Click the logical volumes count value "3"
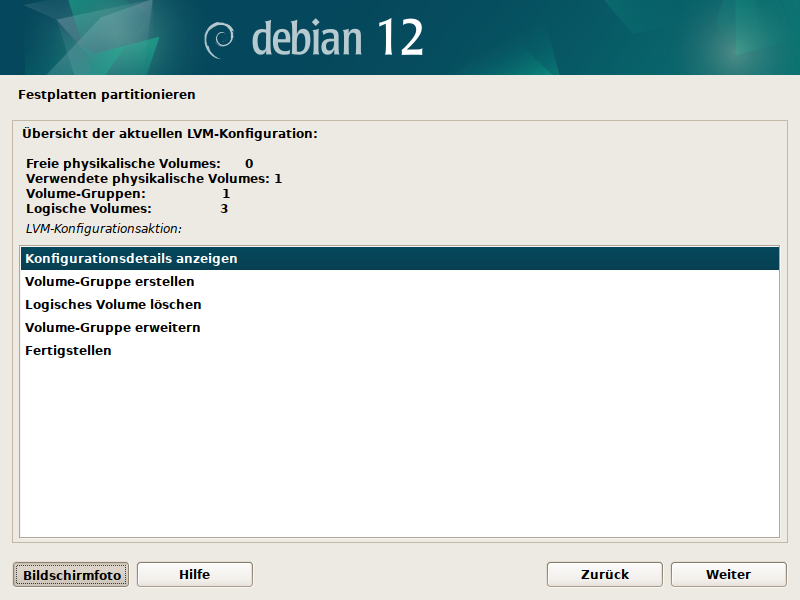The image size is (800, 600). [x=224, y=209]
